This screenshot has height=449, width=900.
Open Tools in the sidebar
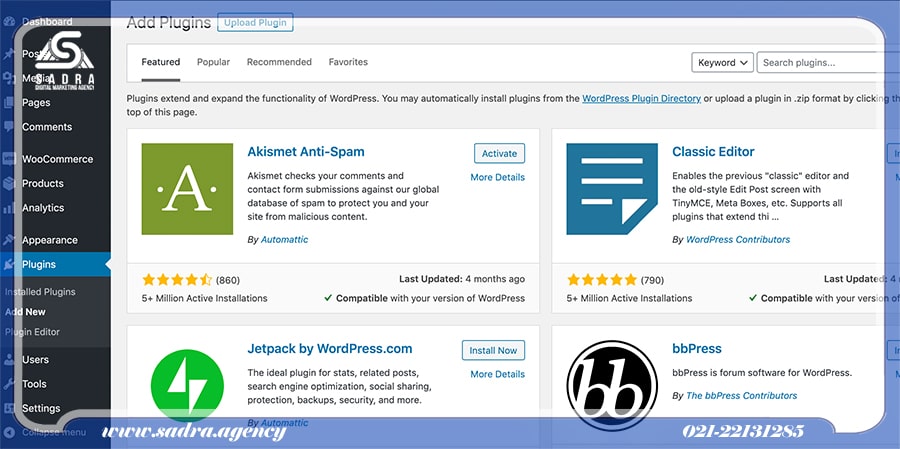tap(34, 384)
